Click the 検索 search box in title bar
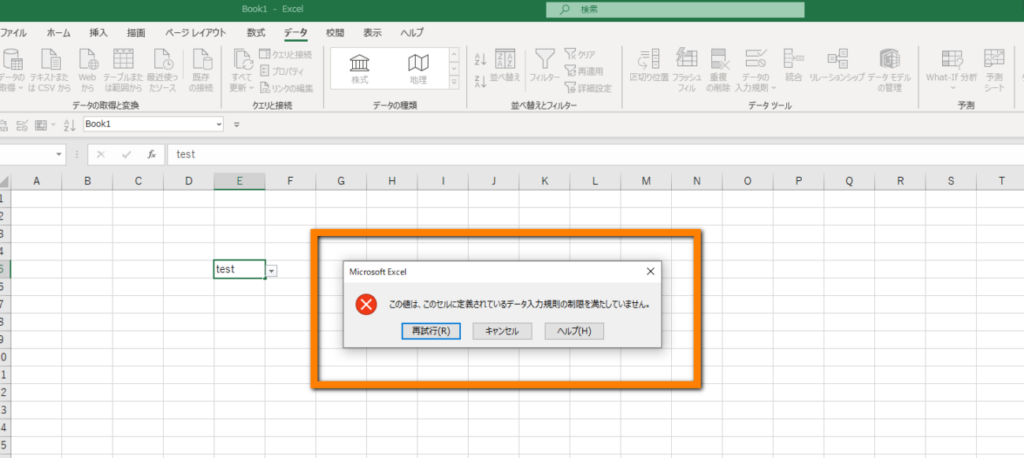1024x458 pixels. click(x=675, y=9)
